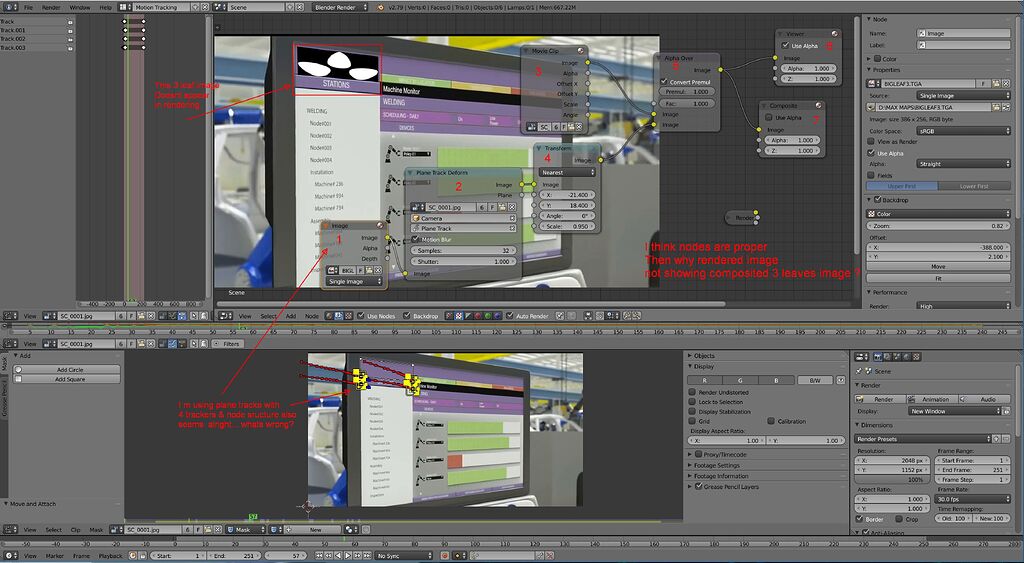Click the End Frame field
Screen dimensions: 1024x563
[x=973, y=470]
